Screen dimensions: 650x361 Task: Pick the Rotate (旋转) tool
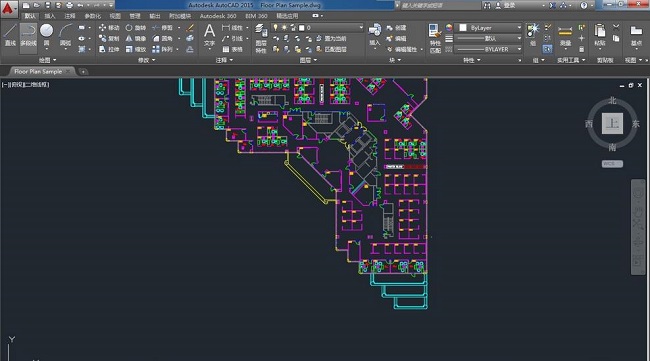(x=136, y=28)
